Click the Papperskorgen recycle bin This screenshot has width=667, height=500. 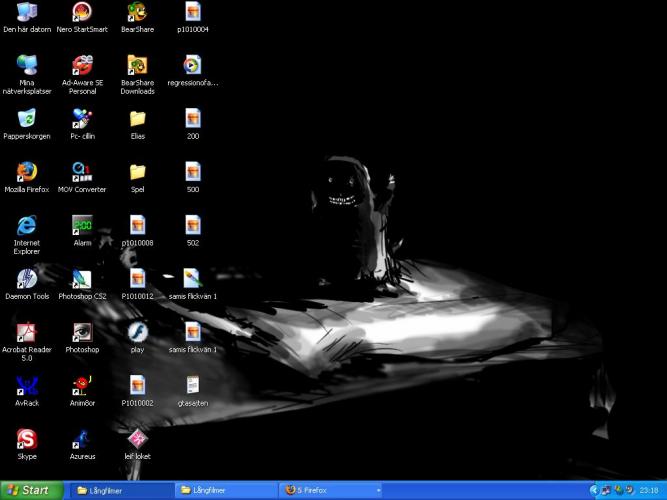click(27, 118)
